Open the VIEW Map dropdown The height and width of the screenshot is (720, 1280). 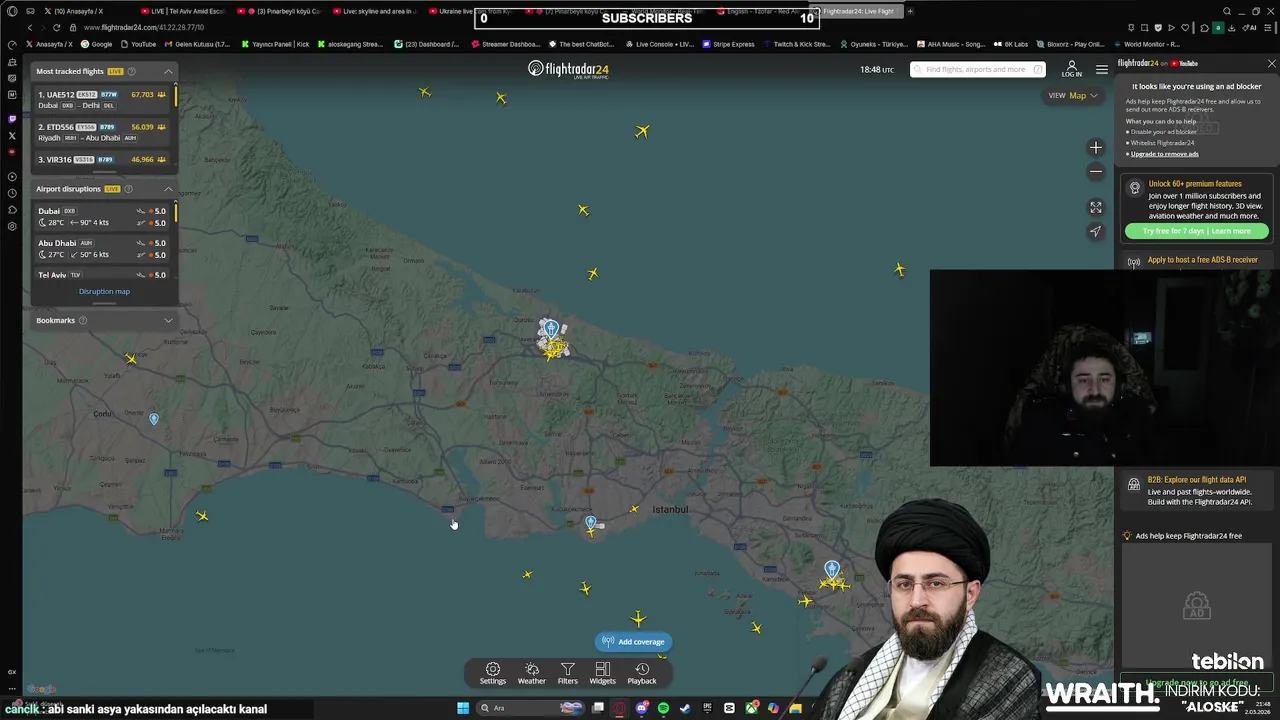1073,95
